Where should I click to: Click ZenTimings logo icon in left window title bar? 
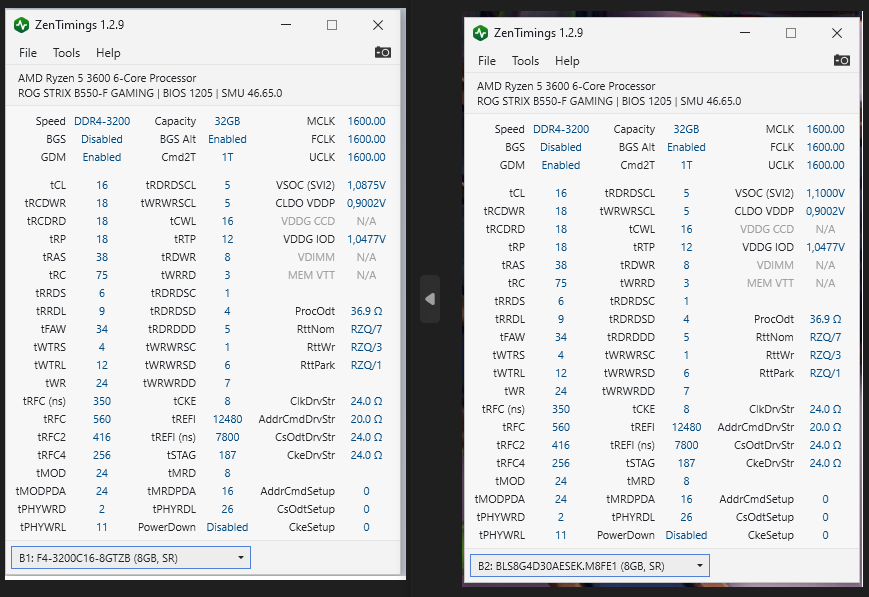[22, 25]
